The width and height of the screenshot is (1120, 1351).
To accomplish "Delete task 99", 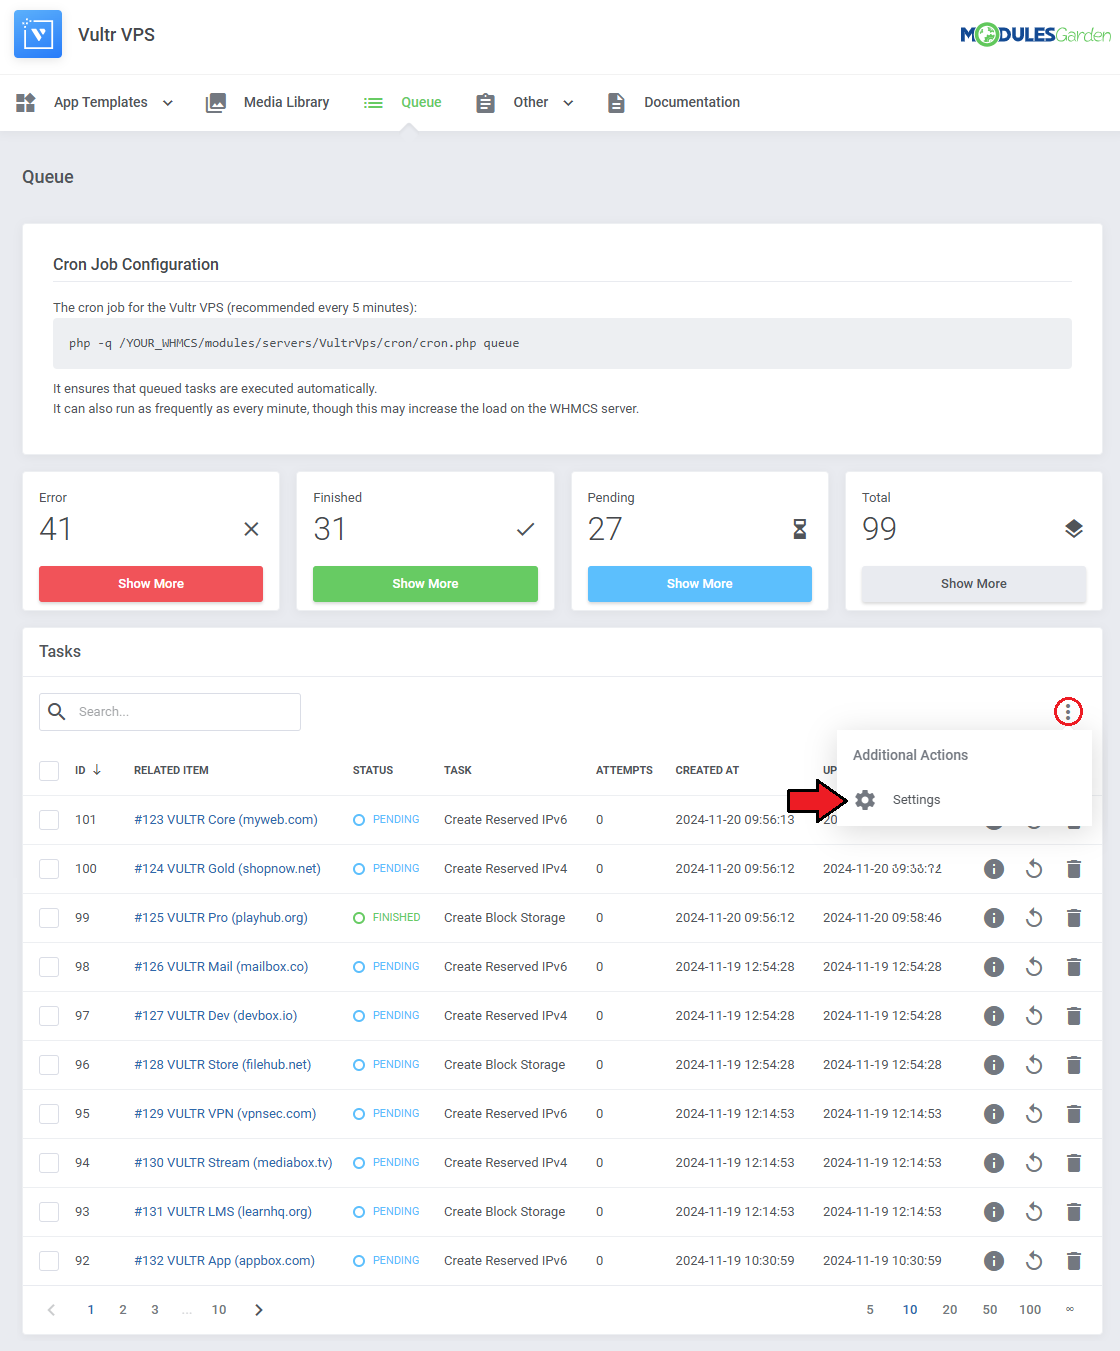I will [1074, 918].
